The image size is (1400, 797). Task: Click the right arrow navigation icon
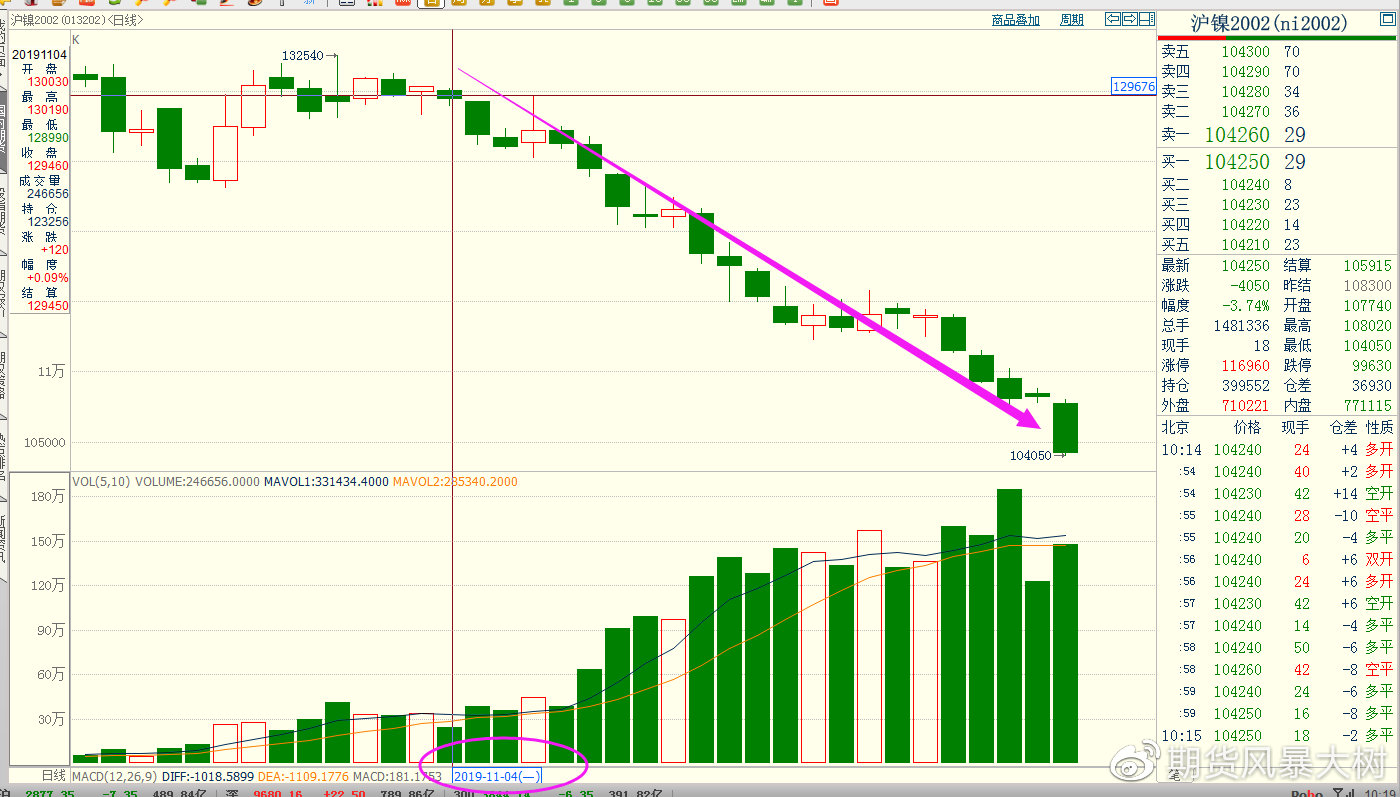point(1130,19)
